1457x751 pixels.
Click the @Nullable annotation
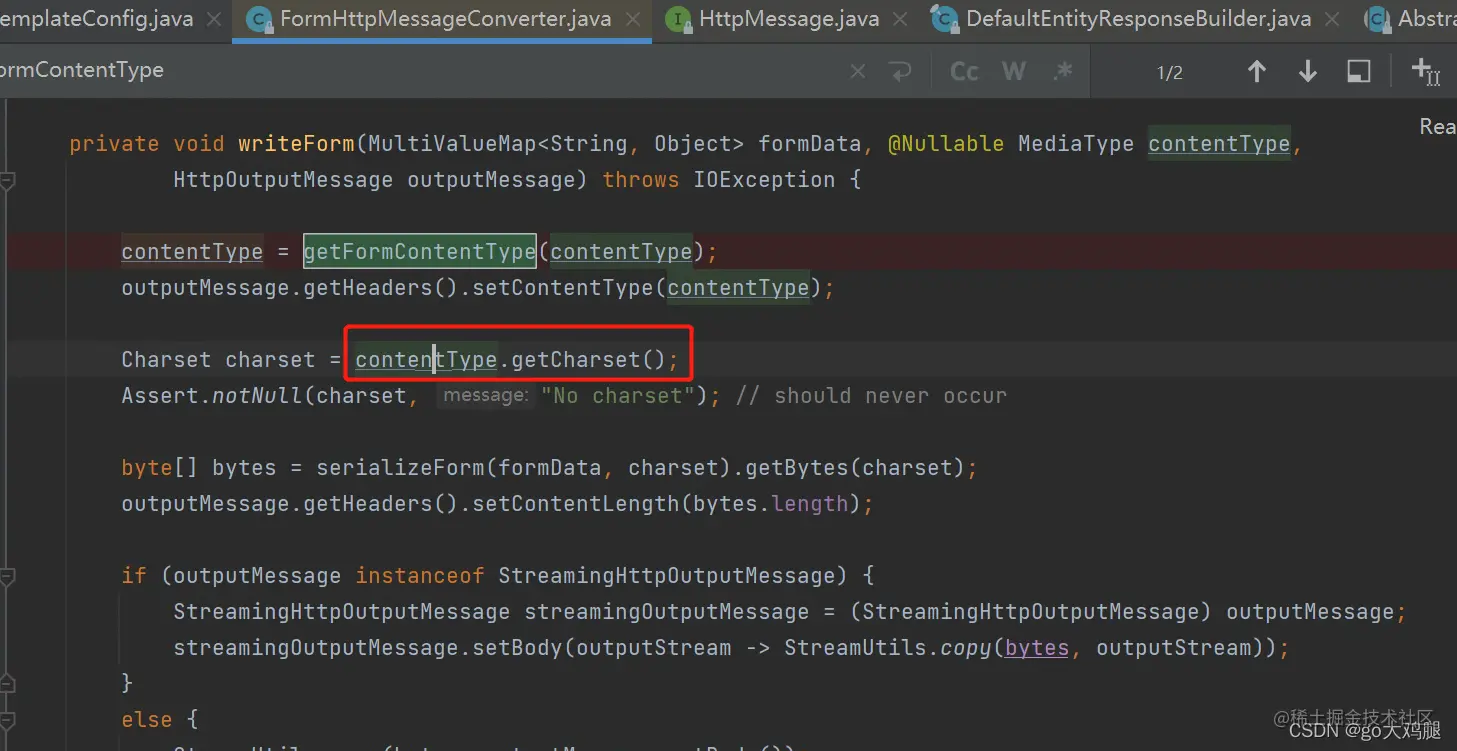point(946,144)
